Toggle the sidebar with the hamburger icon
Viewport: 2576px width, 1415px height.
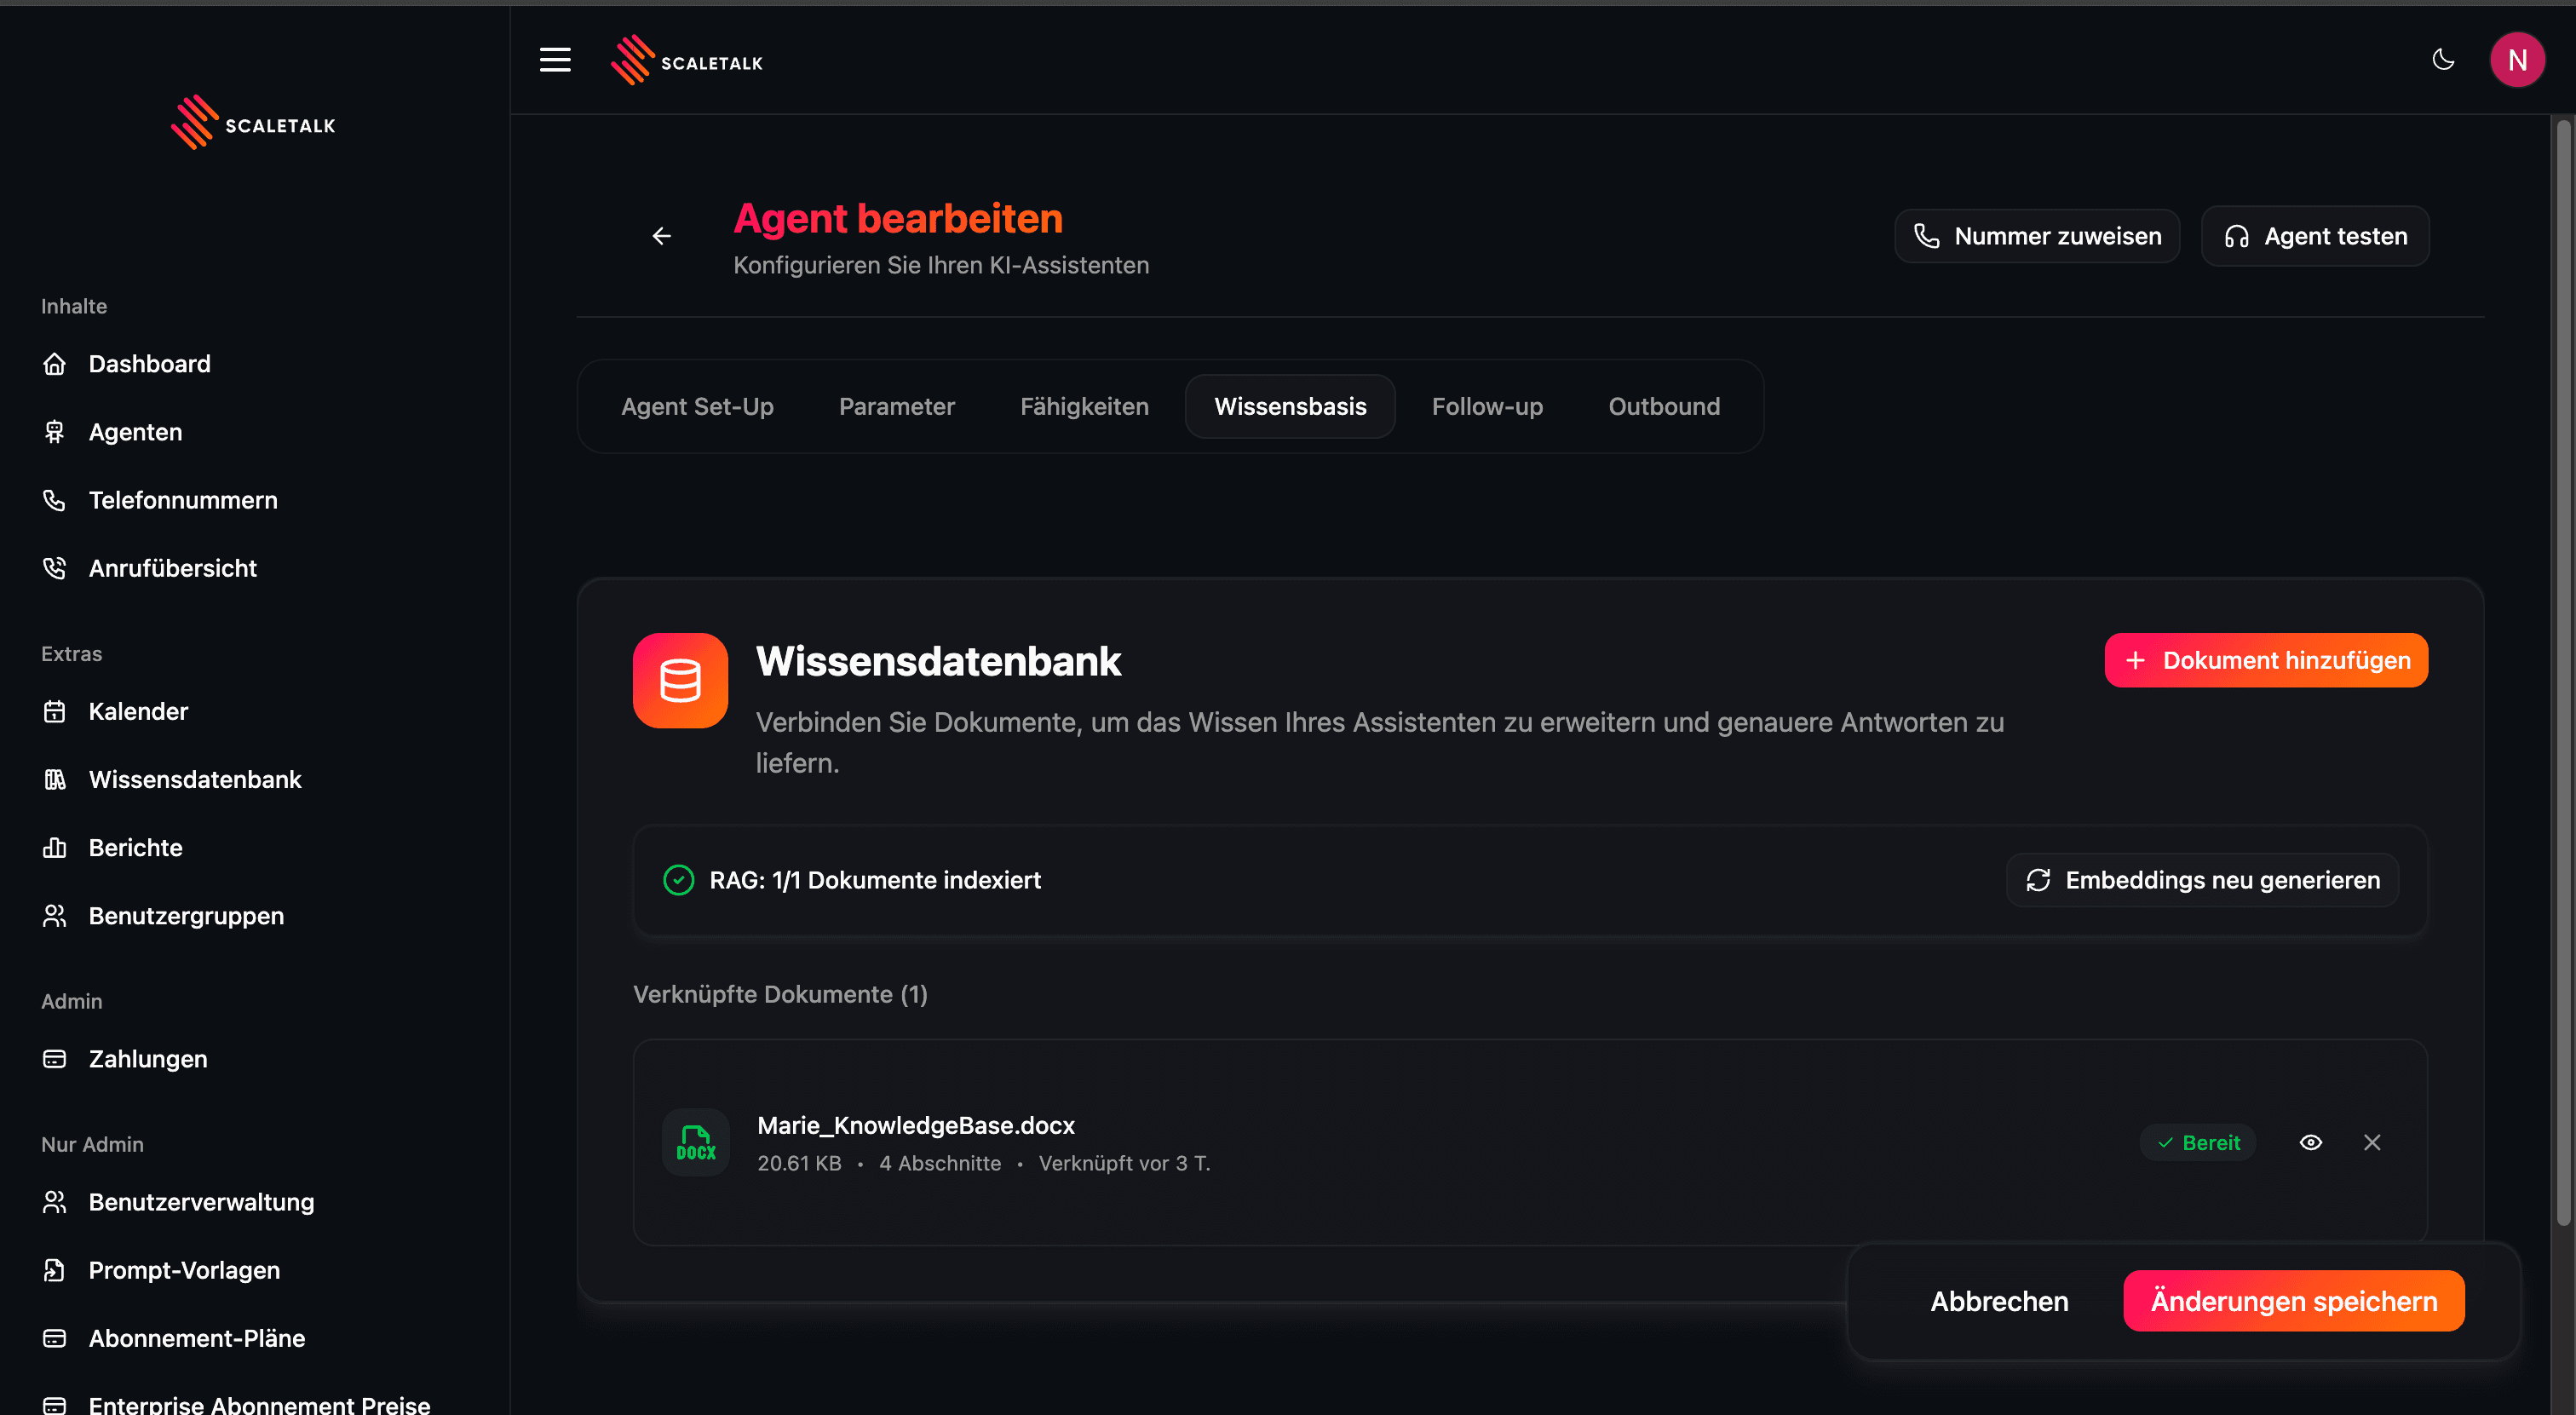[x=555, y=59]
